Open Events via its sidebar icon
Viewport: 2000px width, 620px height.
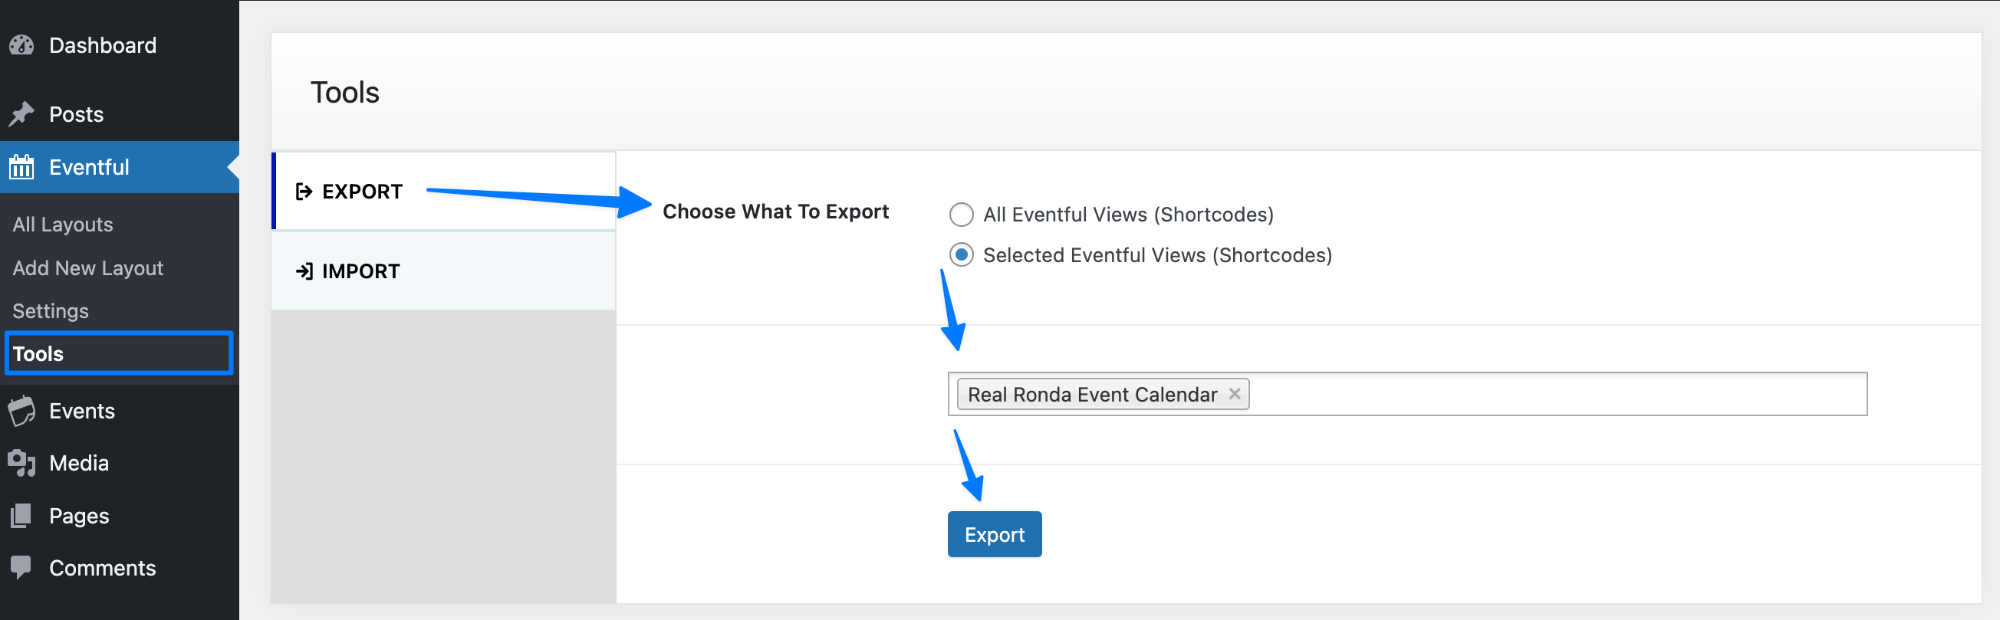coord(22,410)
